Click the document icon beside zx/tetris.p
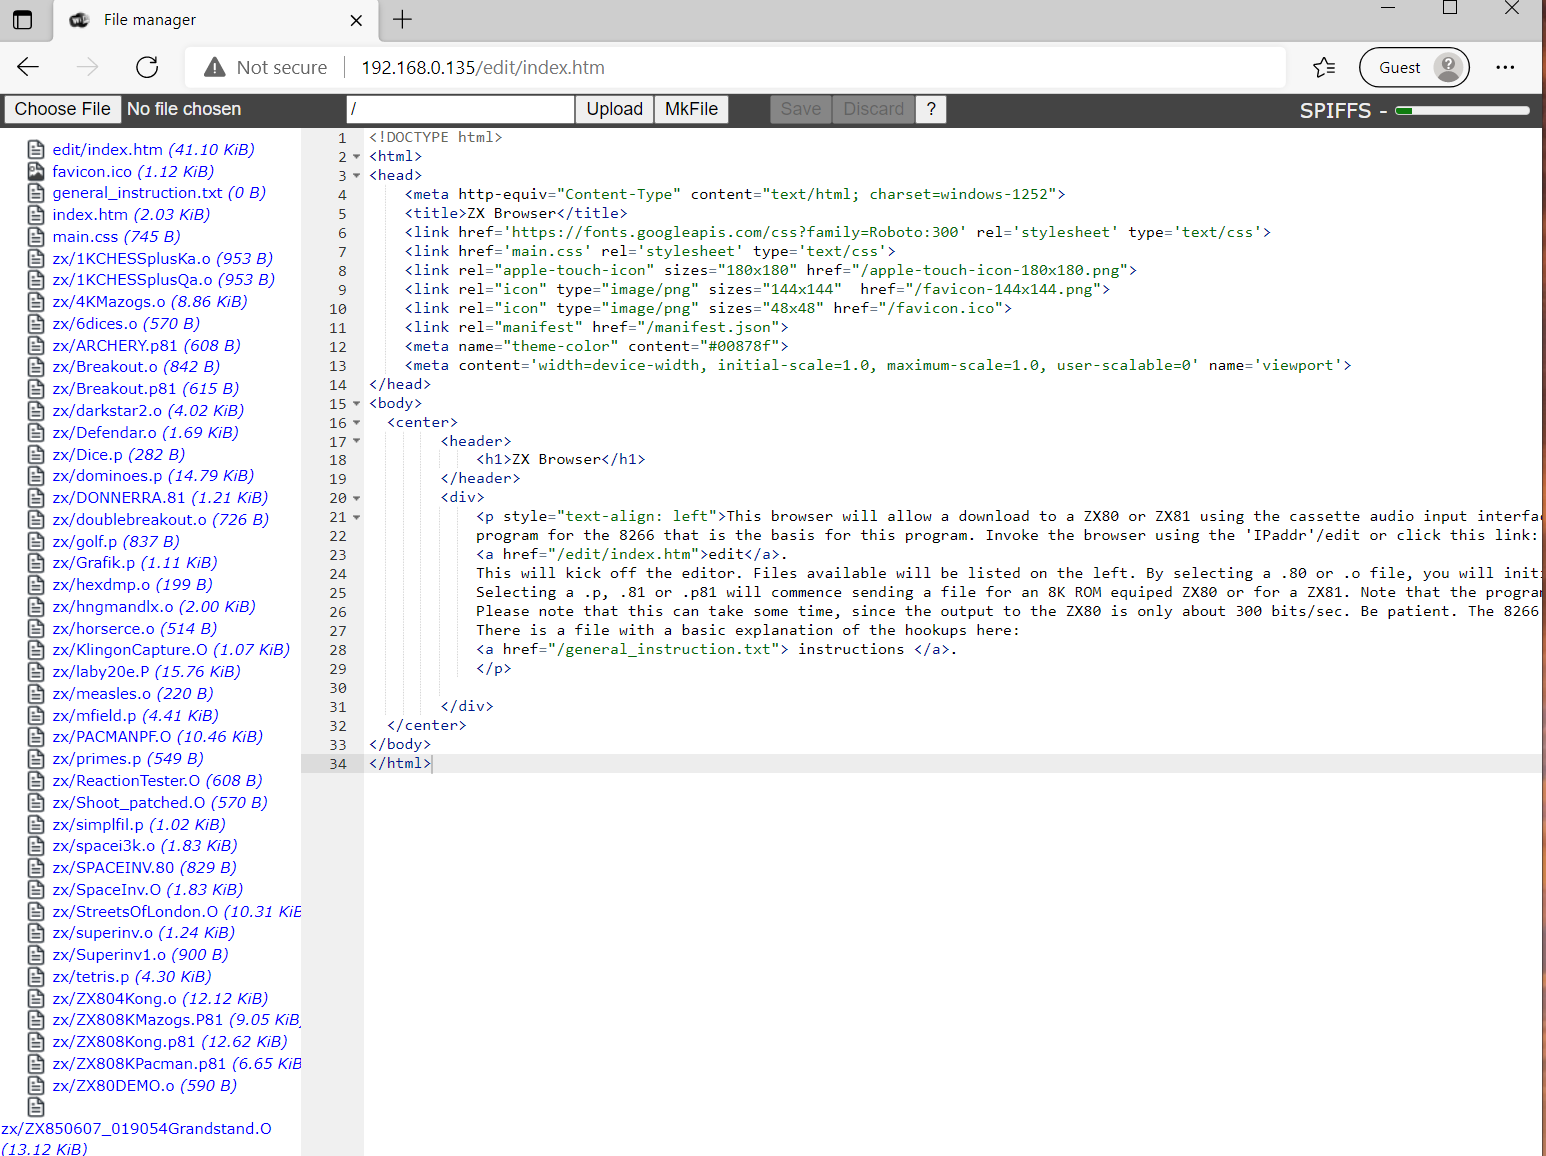 point(36,976)
